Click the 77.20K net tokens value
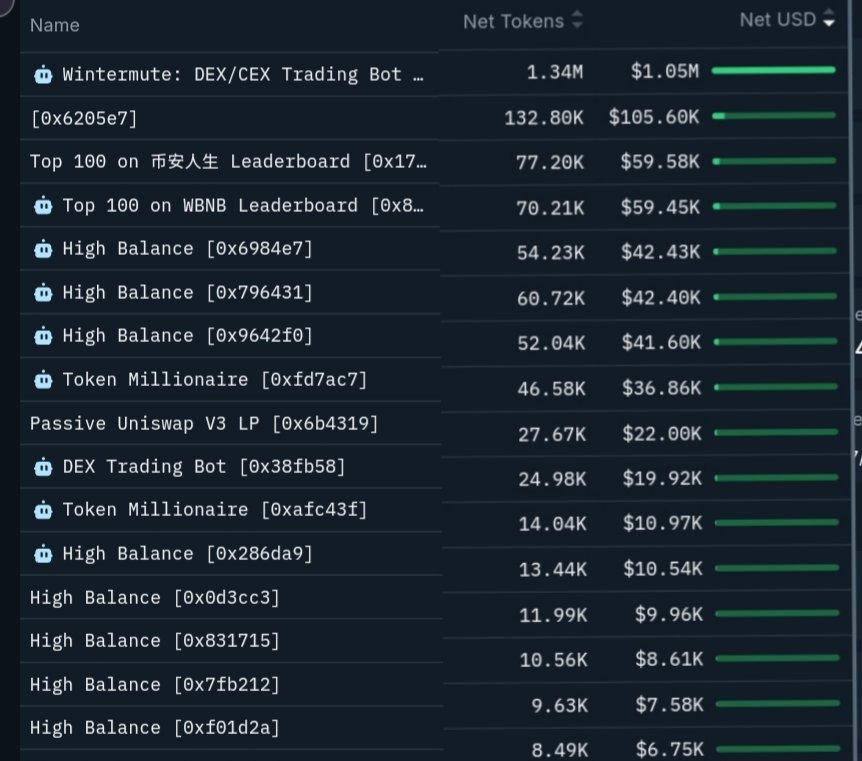The image size is (862, 761). tap(550, 162)
